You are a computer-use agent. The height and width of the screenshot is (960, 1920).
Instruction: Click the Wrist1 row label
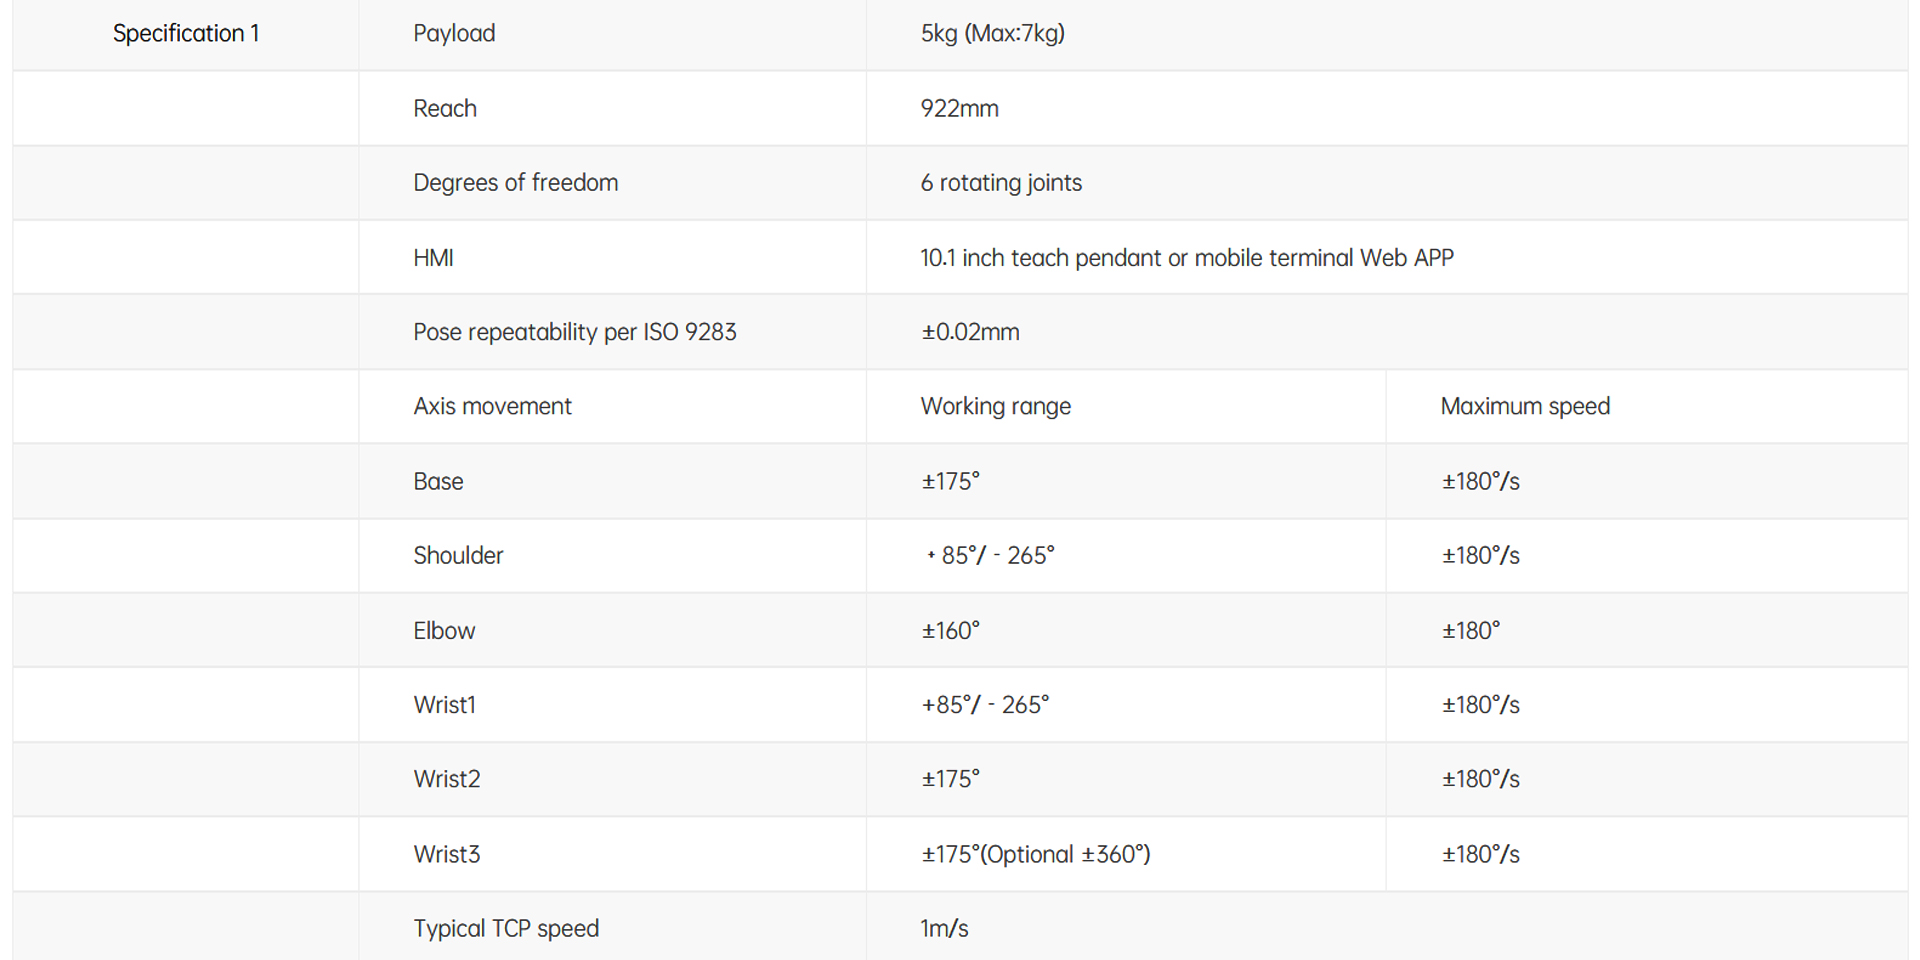click(444, 705)
